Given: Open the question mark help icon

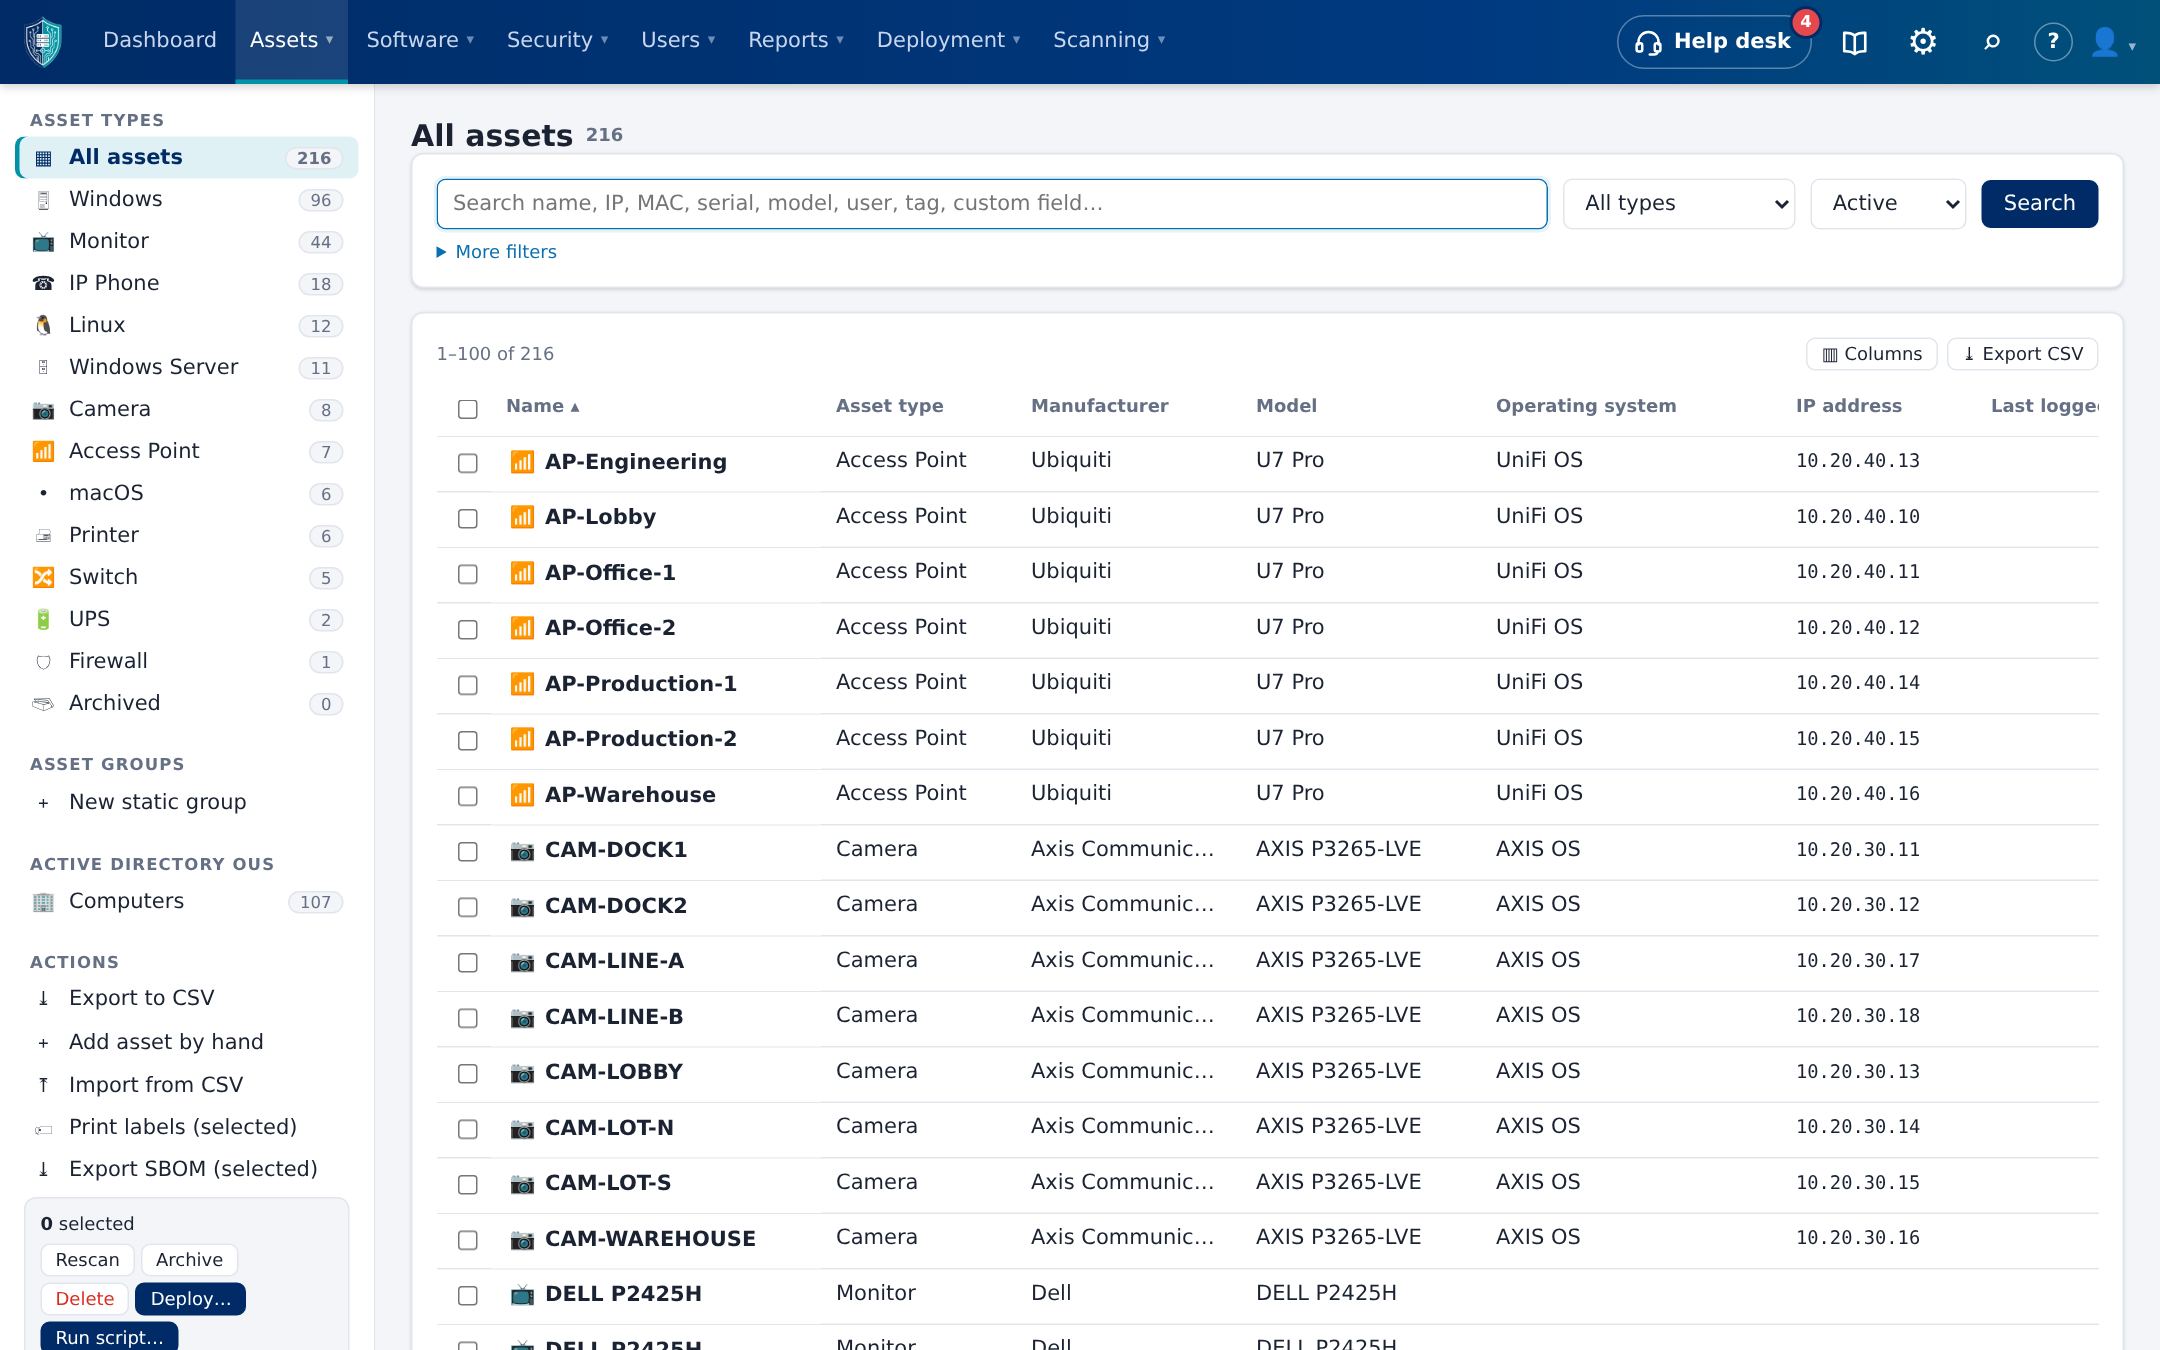Looking at the screenshot, I should [2053, 42].
